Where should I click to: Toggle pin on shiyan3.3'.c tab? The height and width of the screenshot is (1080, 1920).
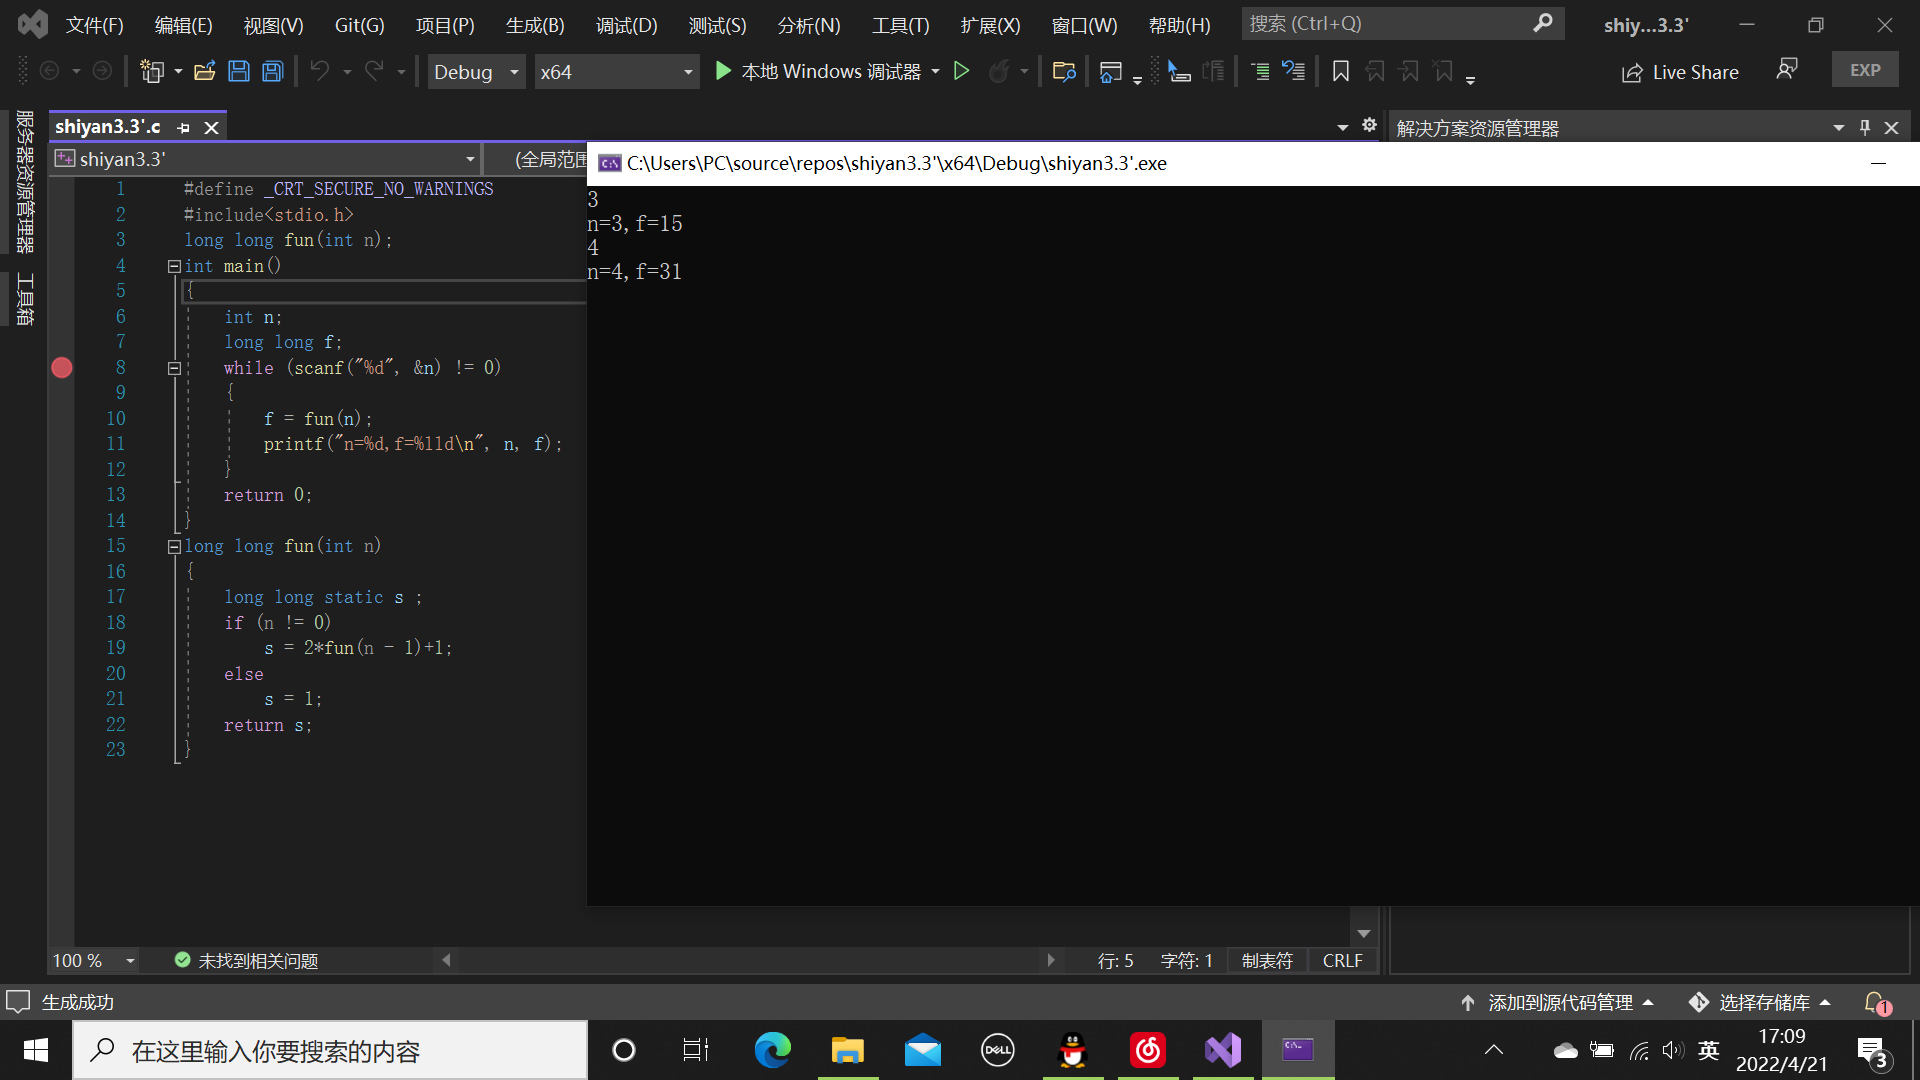click(x=183, y=128)
